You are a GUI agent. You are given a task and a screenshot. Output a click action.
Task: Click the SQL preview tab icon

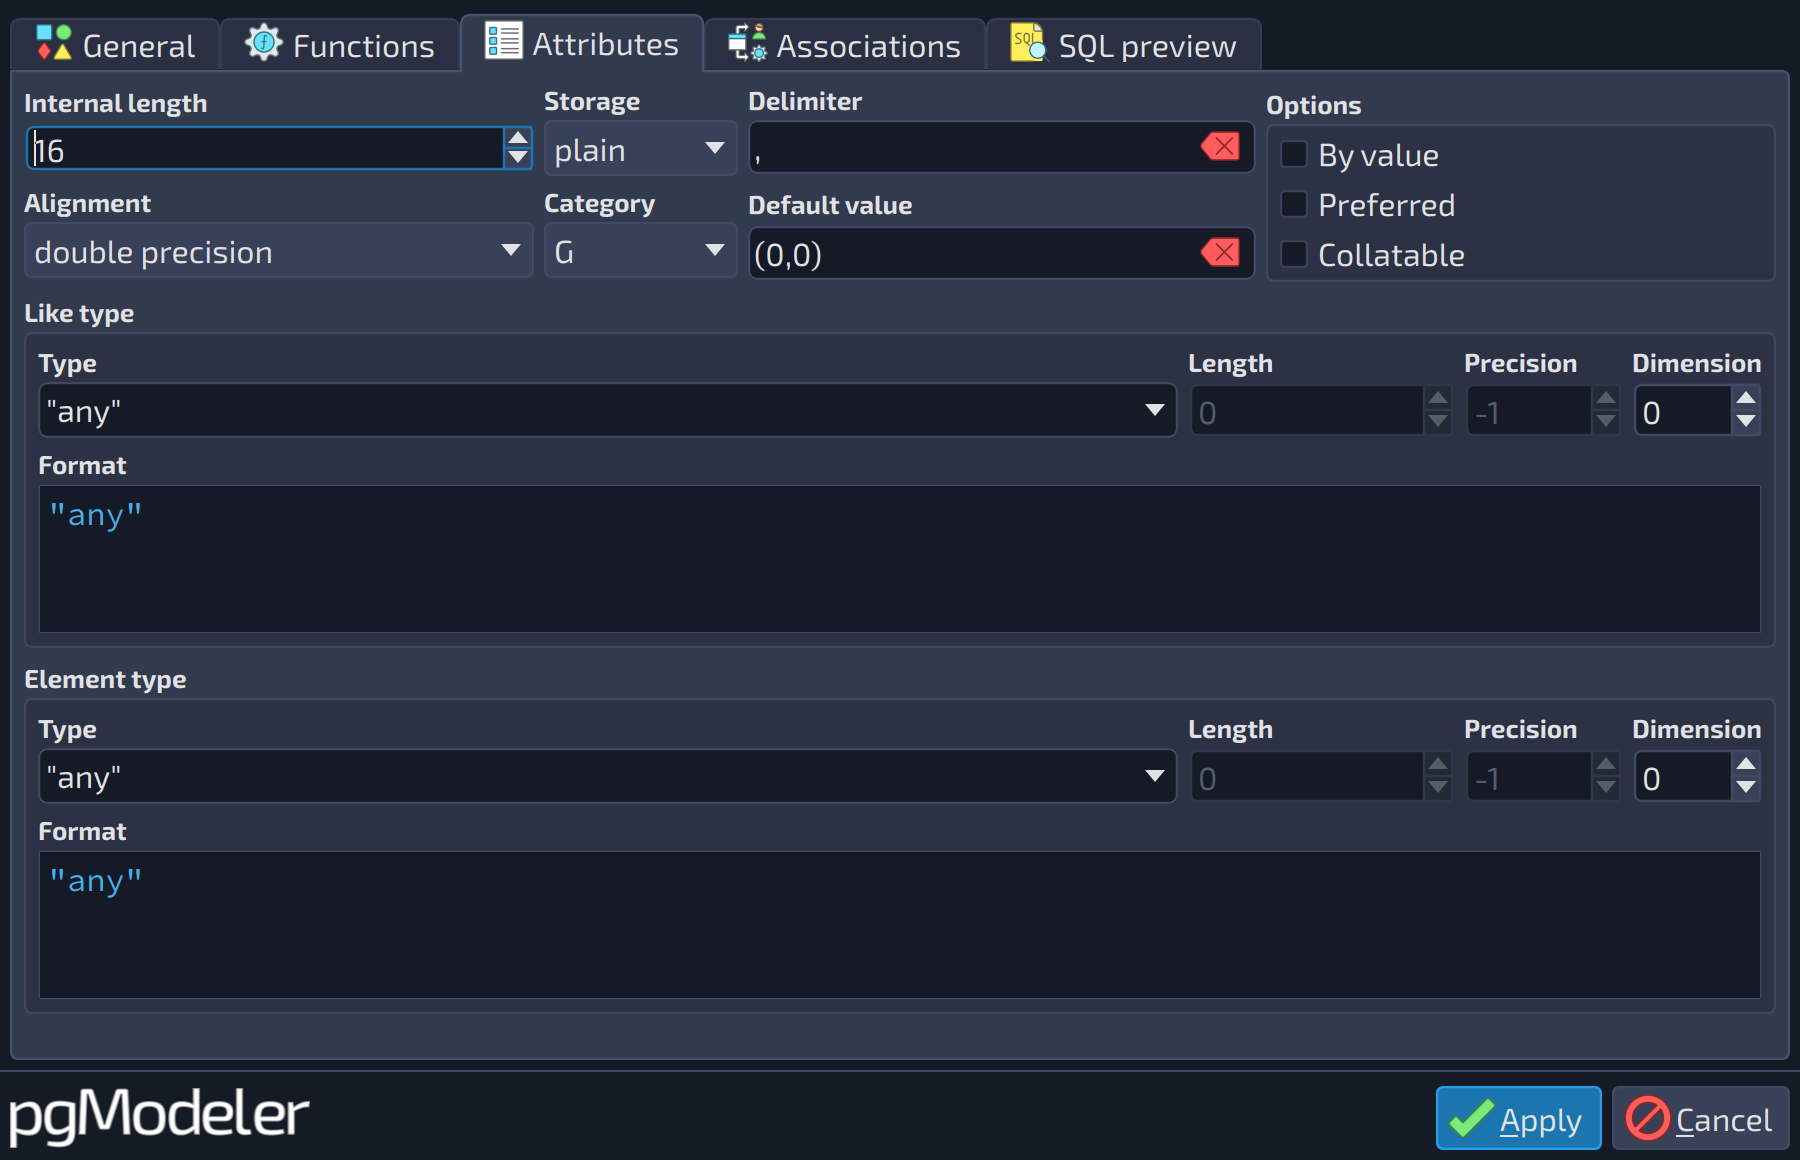pyautogui.click(x=1028, y=43)
